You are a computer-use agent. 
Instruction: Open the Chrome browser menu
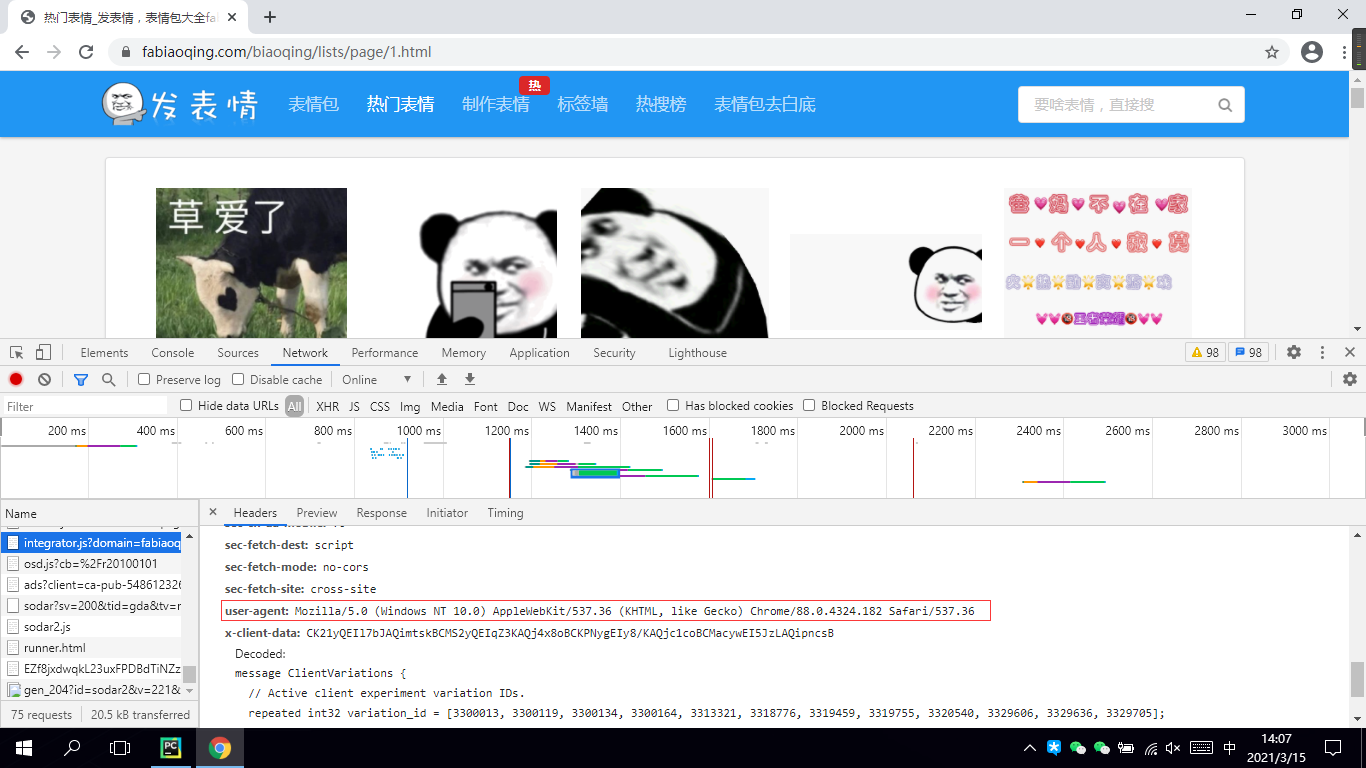(1343, 51)
